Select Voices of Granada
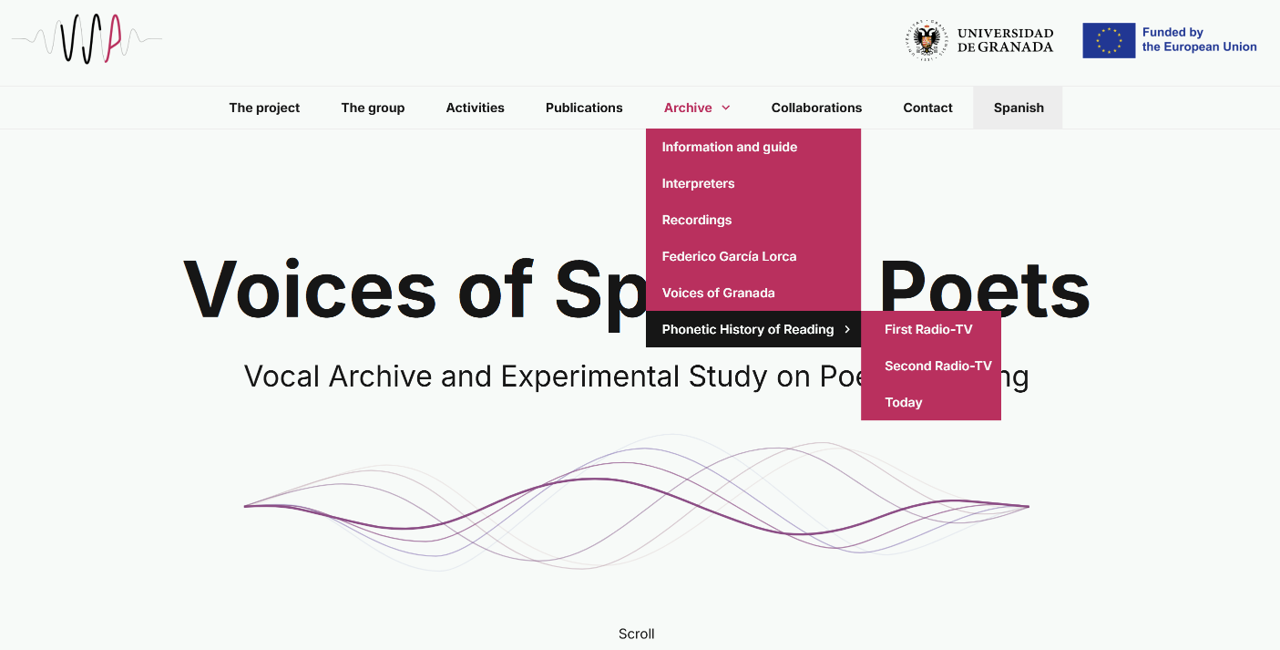 tap(718, 293)
